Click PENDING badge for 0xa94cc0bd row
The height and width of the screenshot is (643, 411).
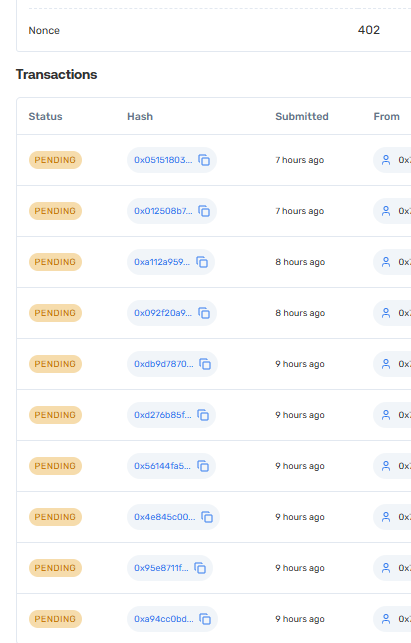[55, 619]
